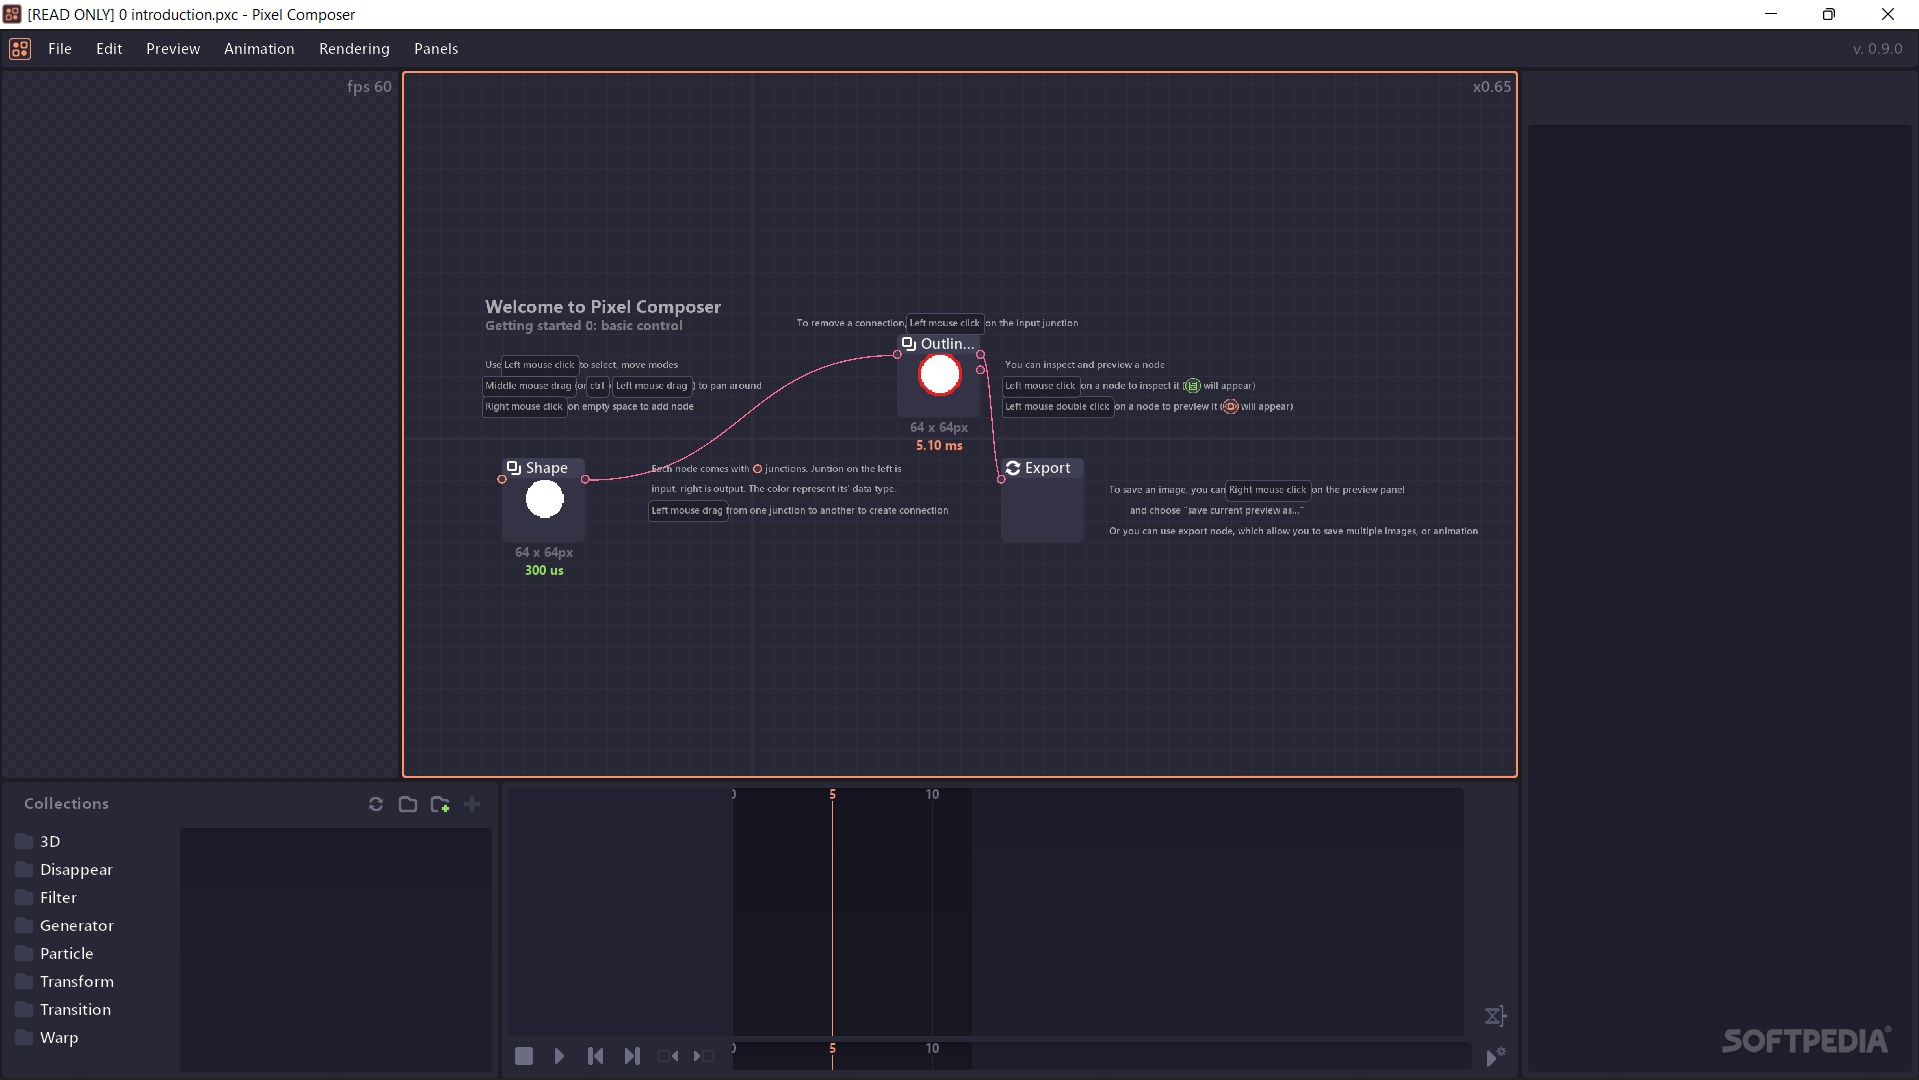Click the Export node input junction
1919x1080 pixels.
coord(1001,479)
